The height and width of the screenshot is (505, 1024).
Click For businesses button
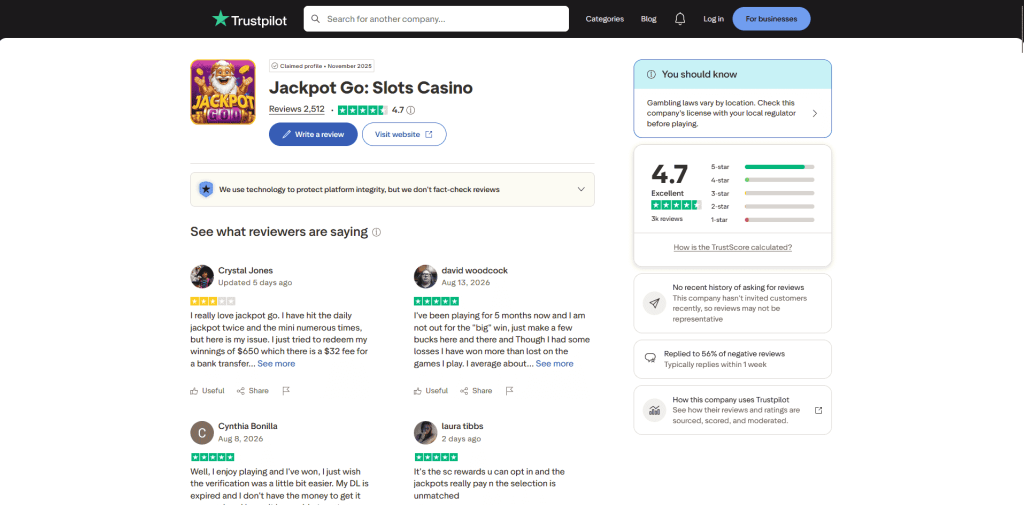pos(771,19)
